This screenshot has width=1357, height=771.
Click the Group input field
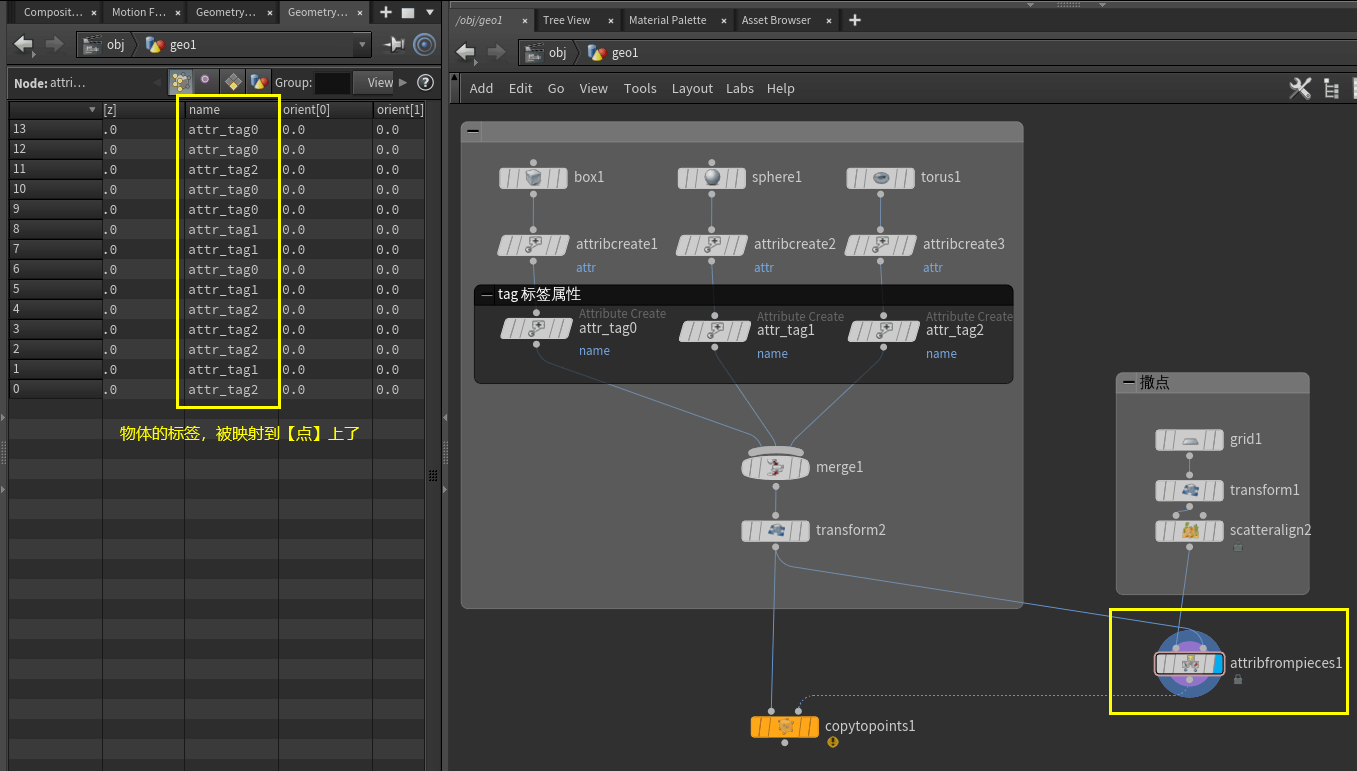[332, 83]
